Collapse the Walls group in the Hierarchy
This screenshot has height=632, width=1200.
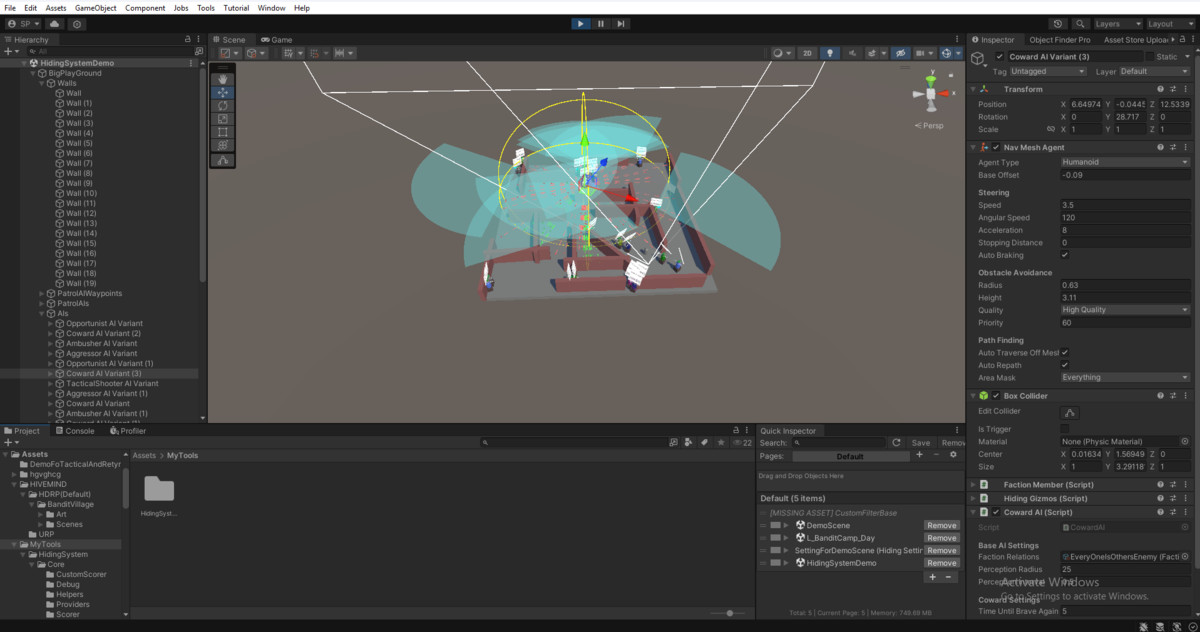pos(41,83)
